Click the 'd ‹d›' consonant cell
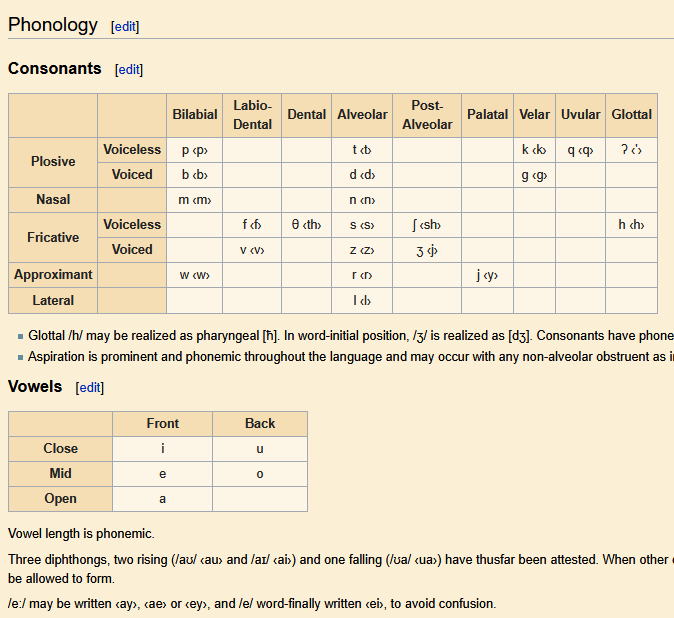 (362, 175)
